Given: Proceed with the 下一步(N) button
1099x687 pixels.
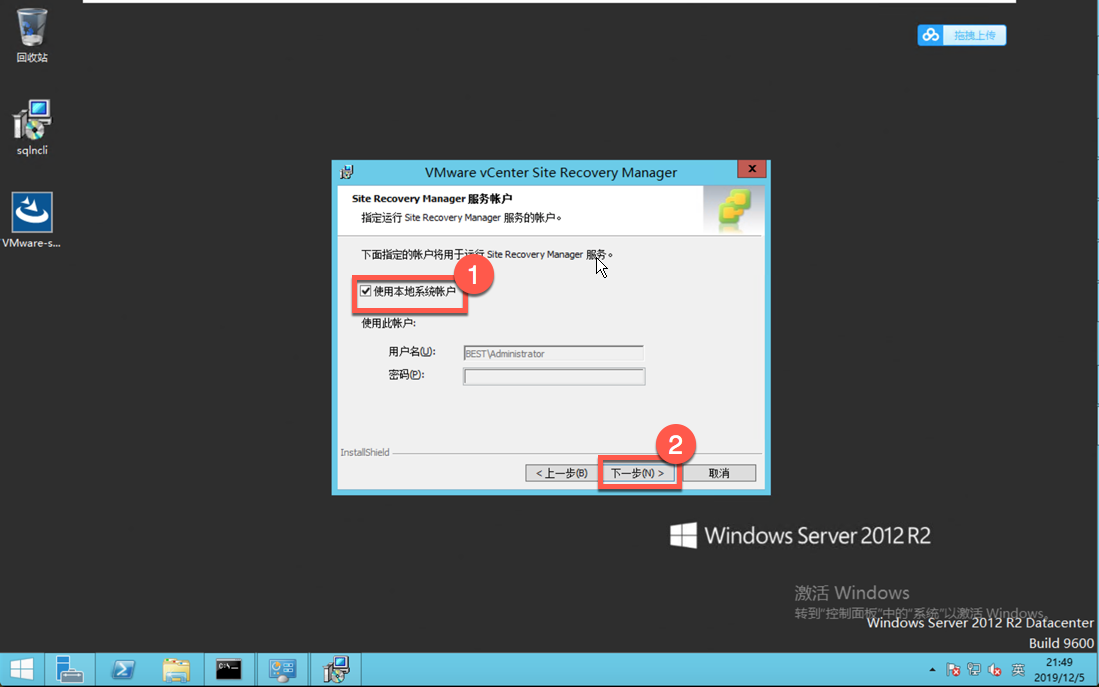Looking at the screenshot, I should click(637, 473).
